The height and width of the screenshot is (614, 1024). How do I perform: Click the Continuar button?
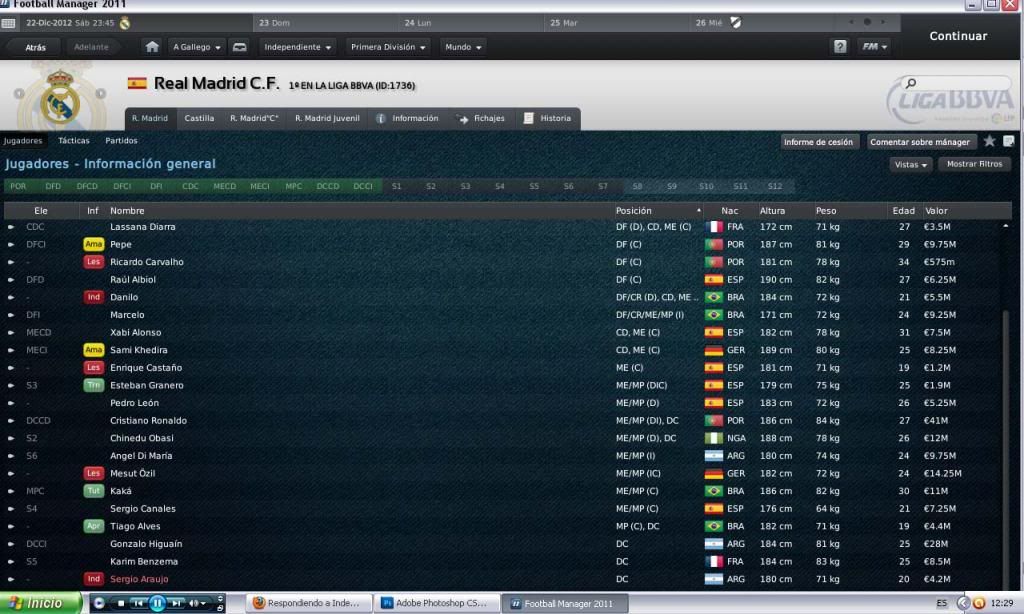point(958,36)
